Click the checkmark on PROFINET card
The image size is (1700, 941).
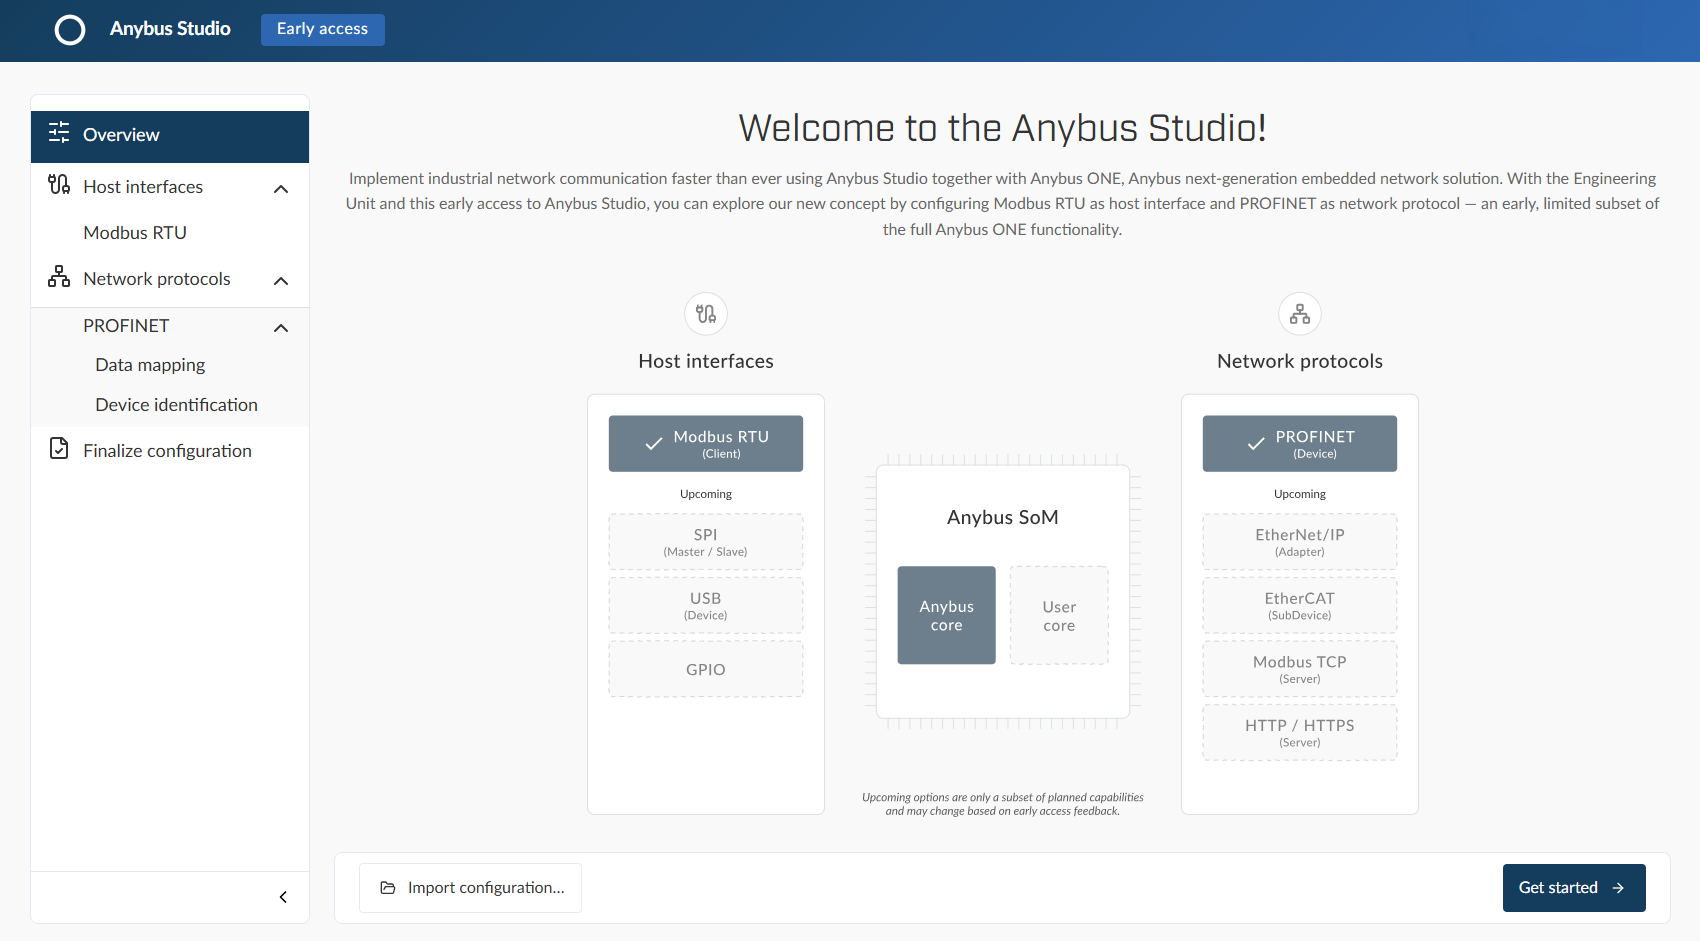1256,444
